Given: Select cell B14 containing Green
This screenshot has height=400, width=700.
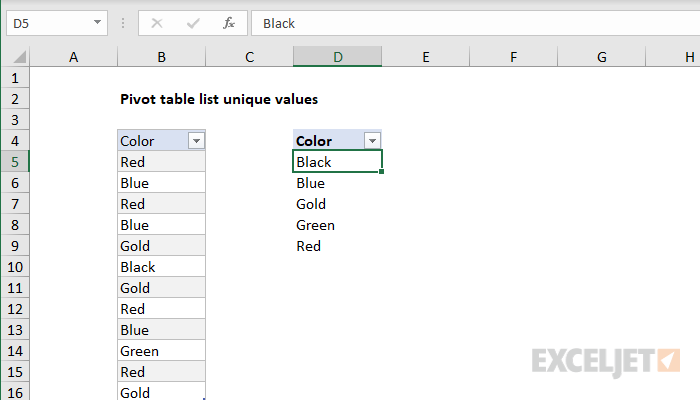Looking at the screenshot, I should click(162, 351).
